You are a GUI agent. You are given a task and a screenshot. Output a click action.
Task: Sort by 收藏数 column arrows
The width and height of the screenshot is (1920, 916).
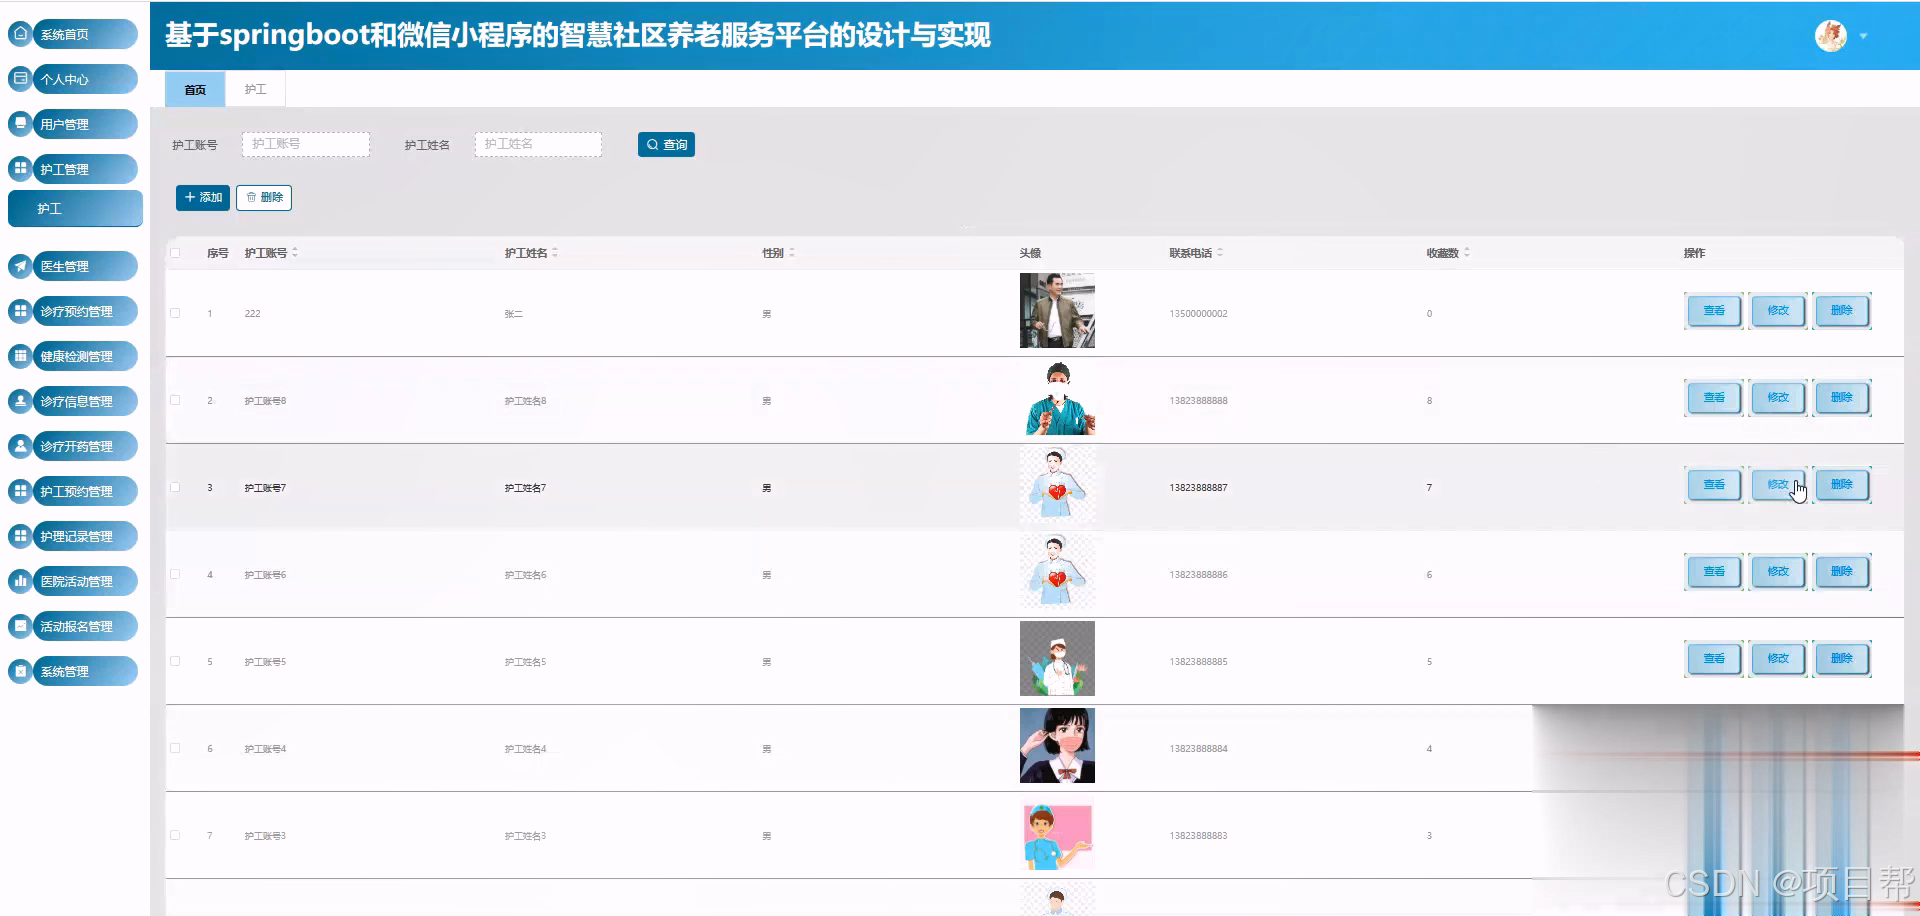tap(1466, 253)
